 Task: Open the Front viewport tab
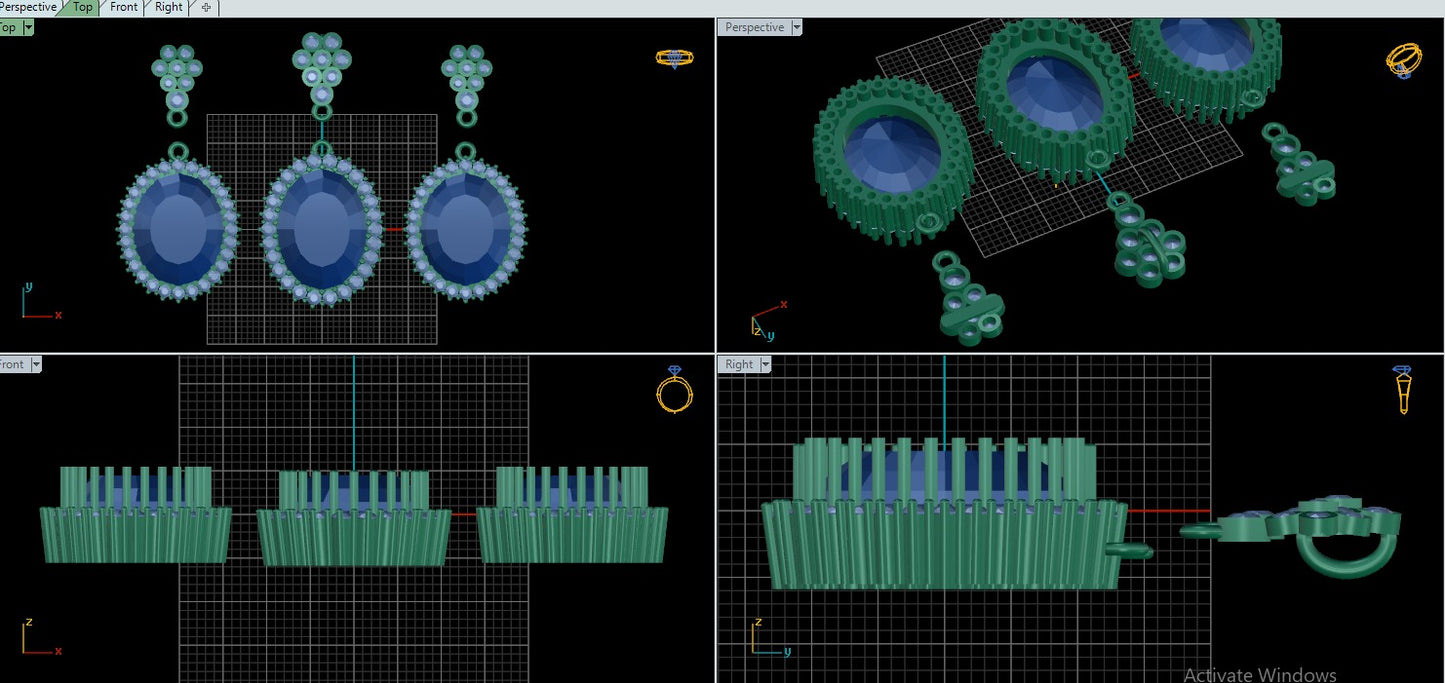[x=124, y=7]
